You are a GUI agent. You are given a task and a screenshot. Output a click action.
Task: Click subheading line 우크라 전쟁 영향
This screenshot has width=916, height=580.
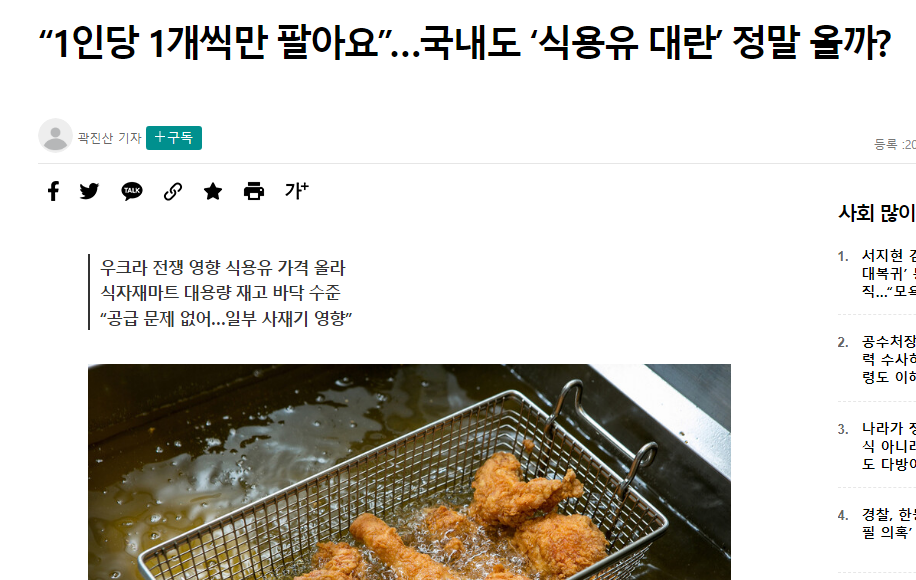(223, 268)
